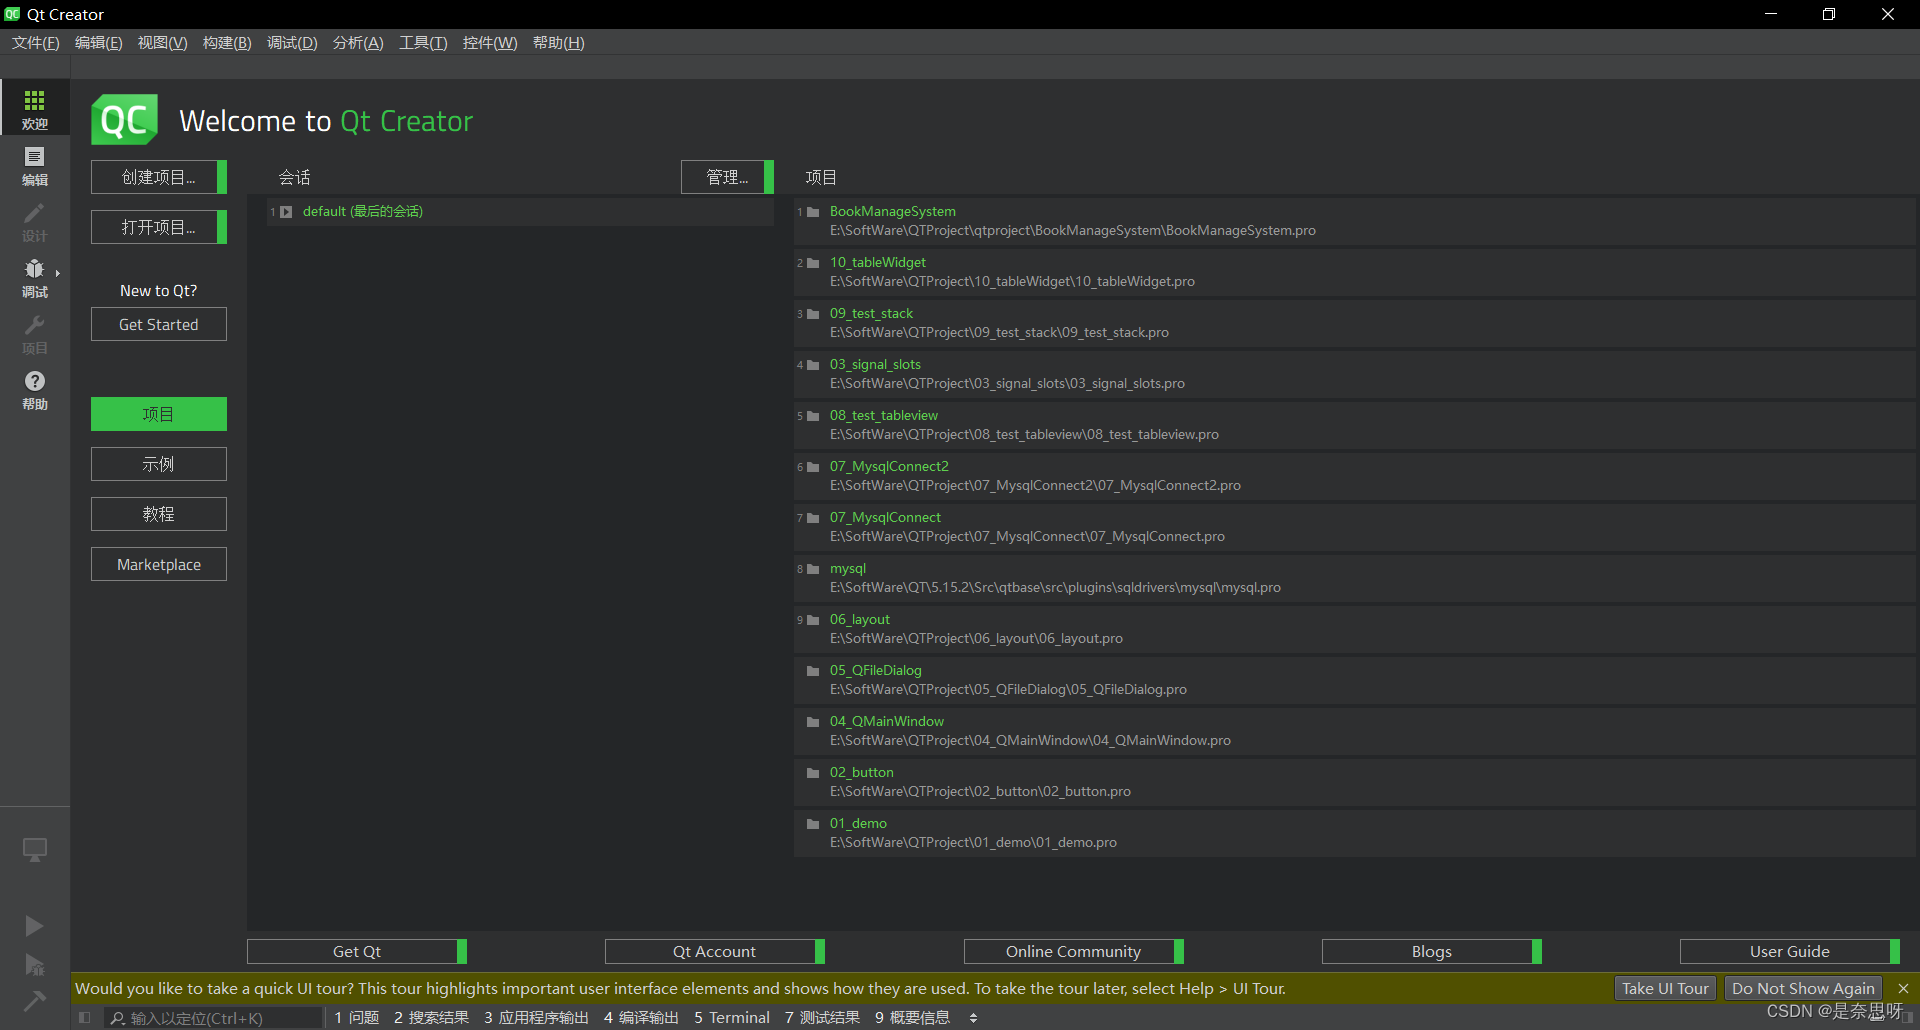
Task: Open the 9 概要信息 pane
Action: 912,1018
